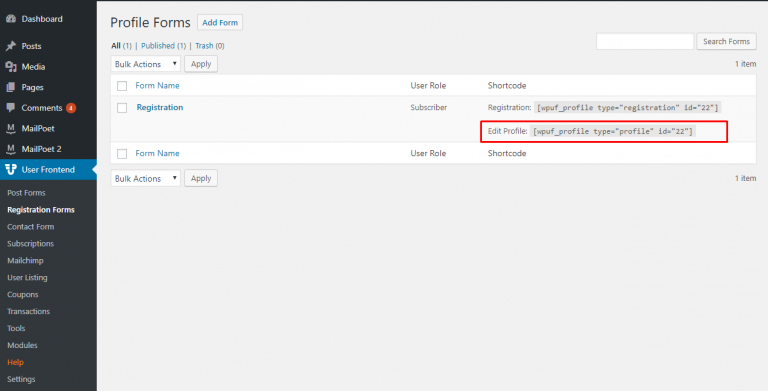Click the Dashboard gauge icon

pos(11,19)
